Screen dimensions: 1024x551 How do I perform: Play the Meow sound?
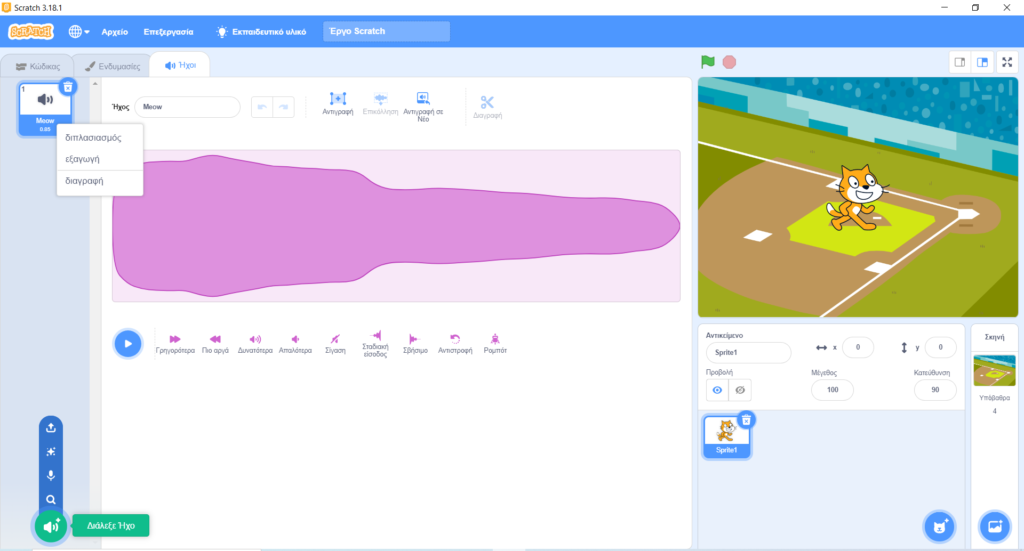(128, 344)
